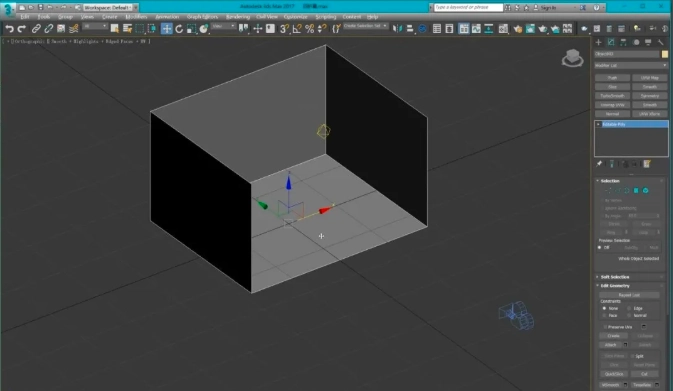673x391 pixels.
Task: Toggle the Split checkbox
Action: click(x=633, y=356)
